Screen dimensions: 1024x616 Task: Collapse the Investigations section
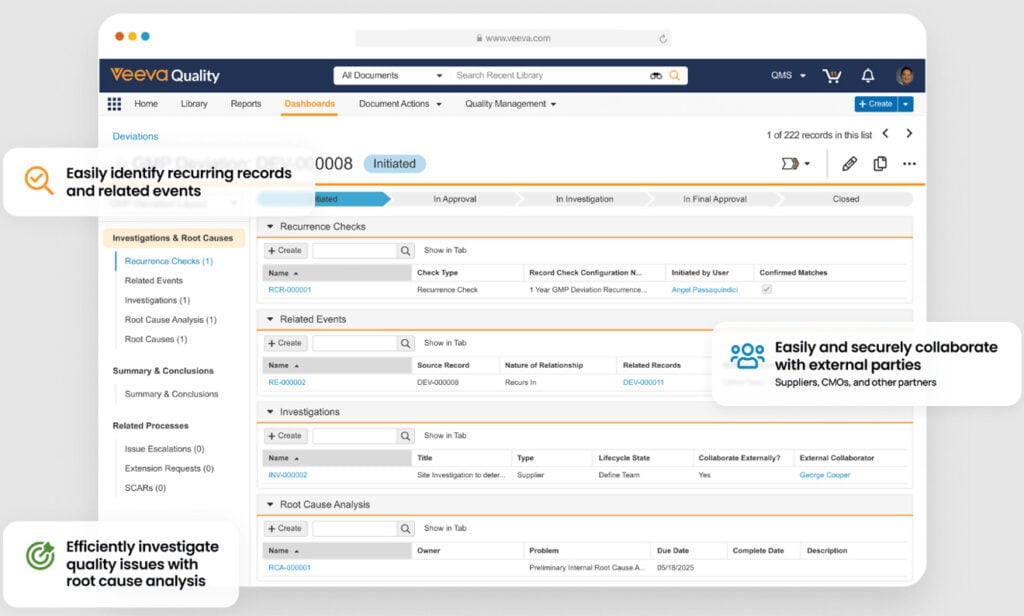click(270, 412)
